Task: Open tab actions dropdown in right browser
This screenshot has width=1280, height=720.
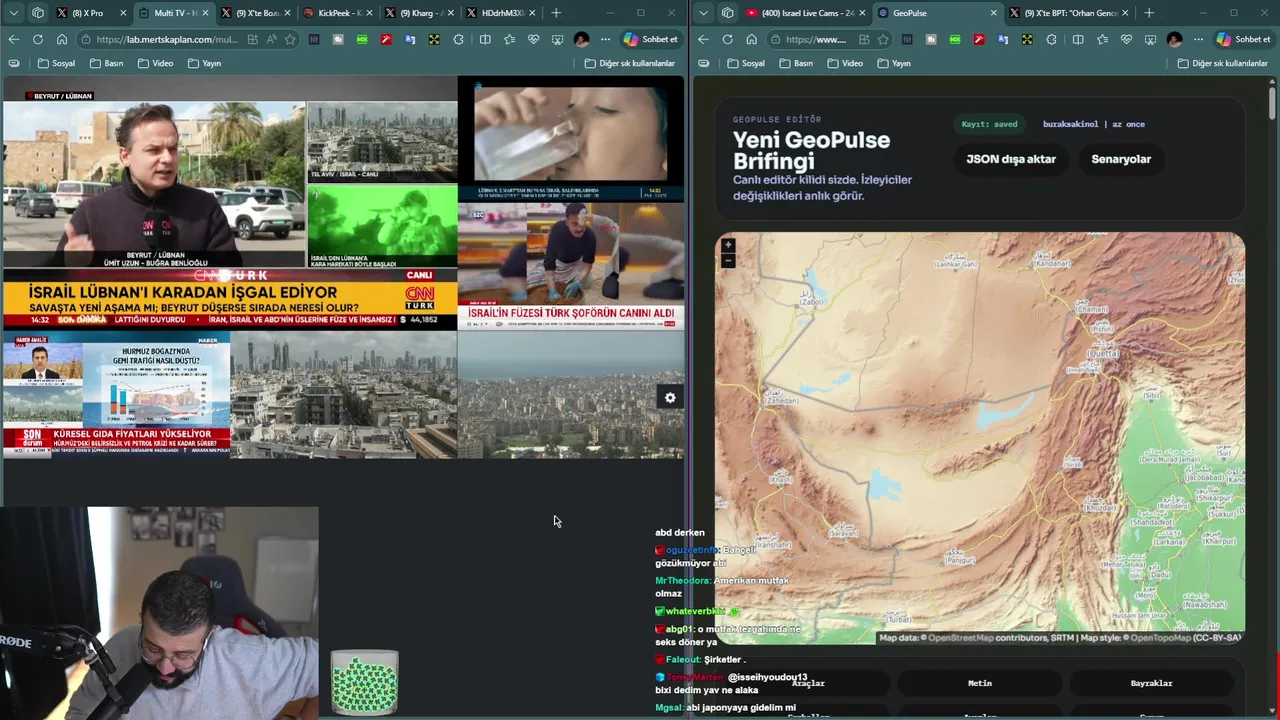Action: [703, 13]
